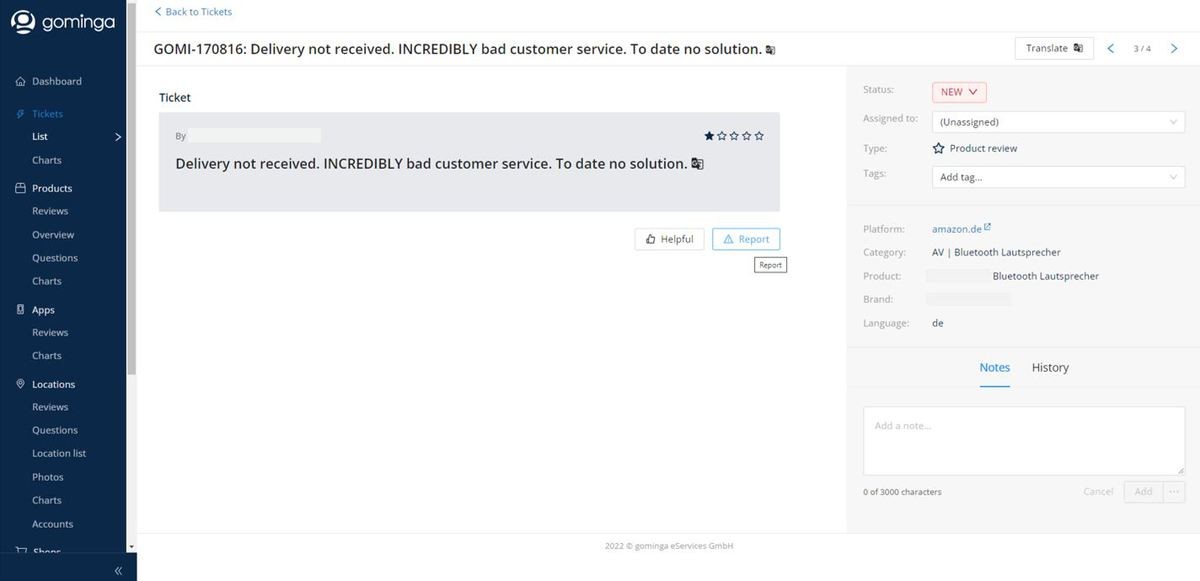Click the Add a note text field

pyautogui.click(x=1023, y=440)
